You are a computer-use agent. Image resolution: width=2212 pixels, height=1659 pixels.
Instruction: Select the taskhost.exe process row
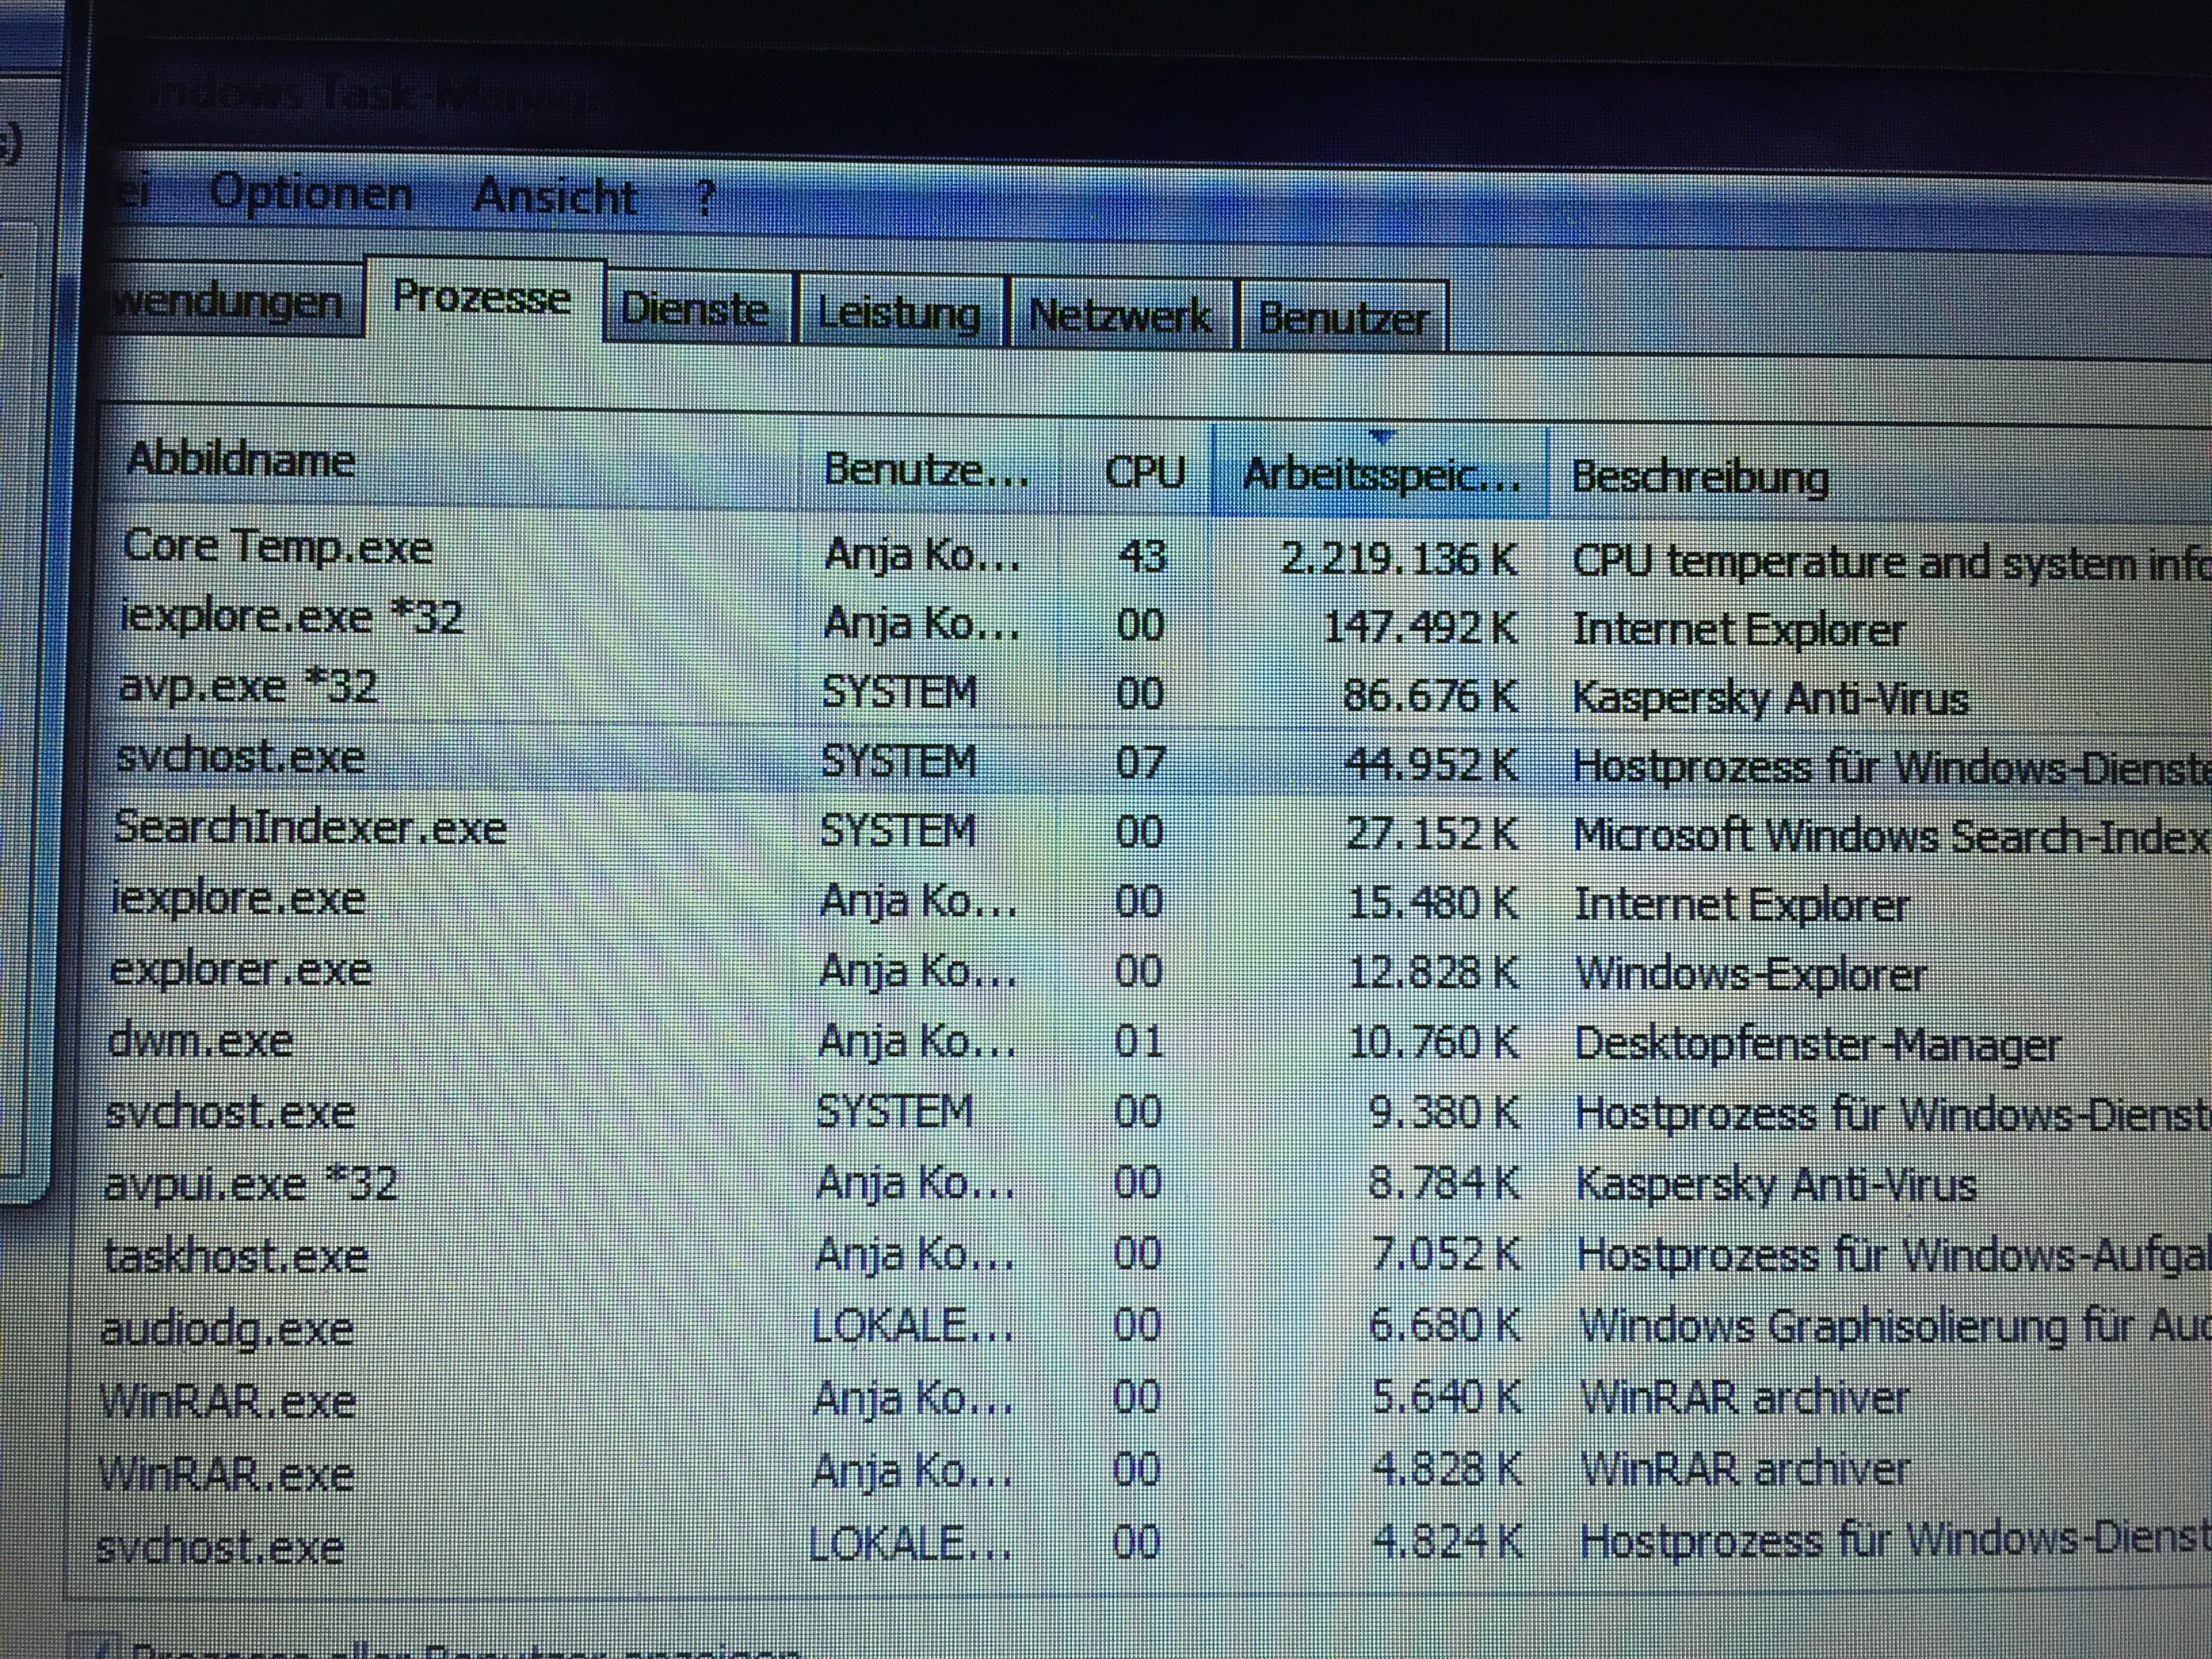(x=236, y=1256)
